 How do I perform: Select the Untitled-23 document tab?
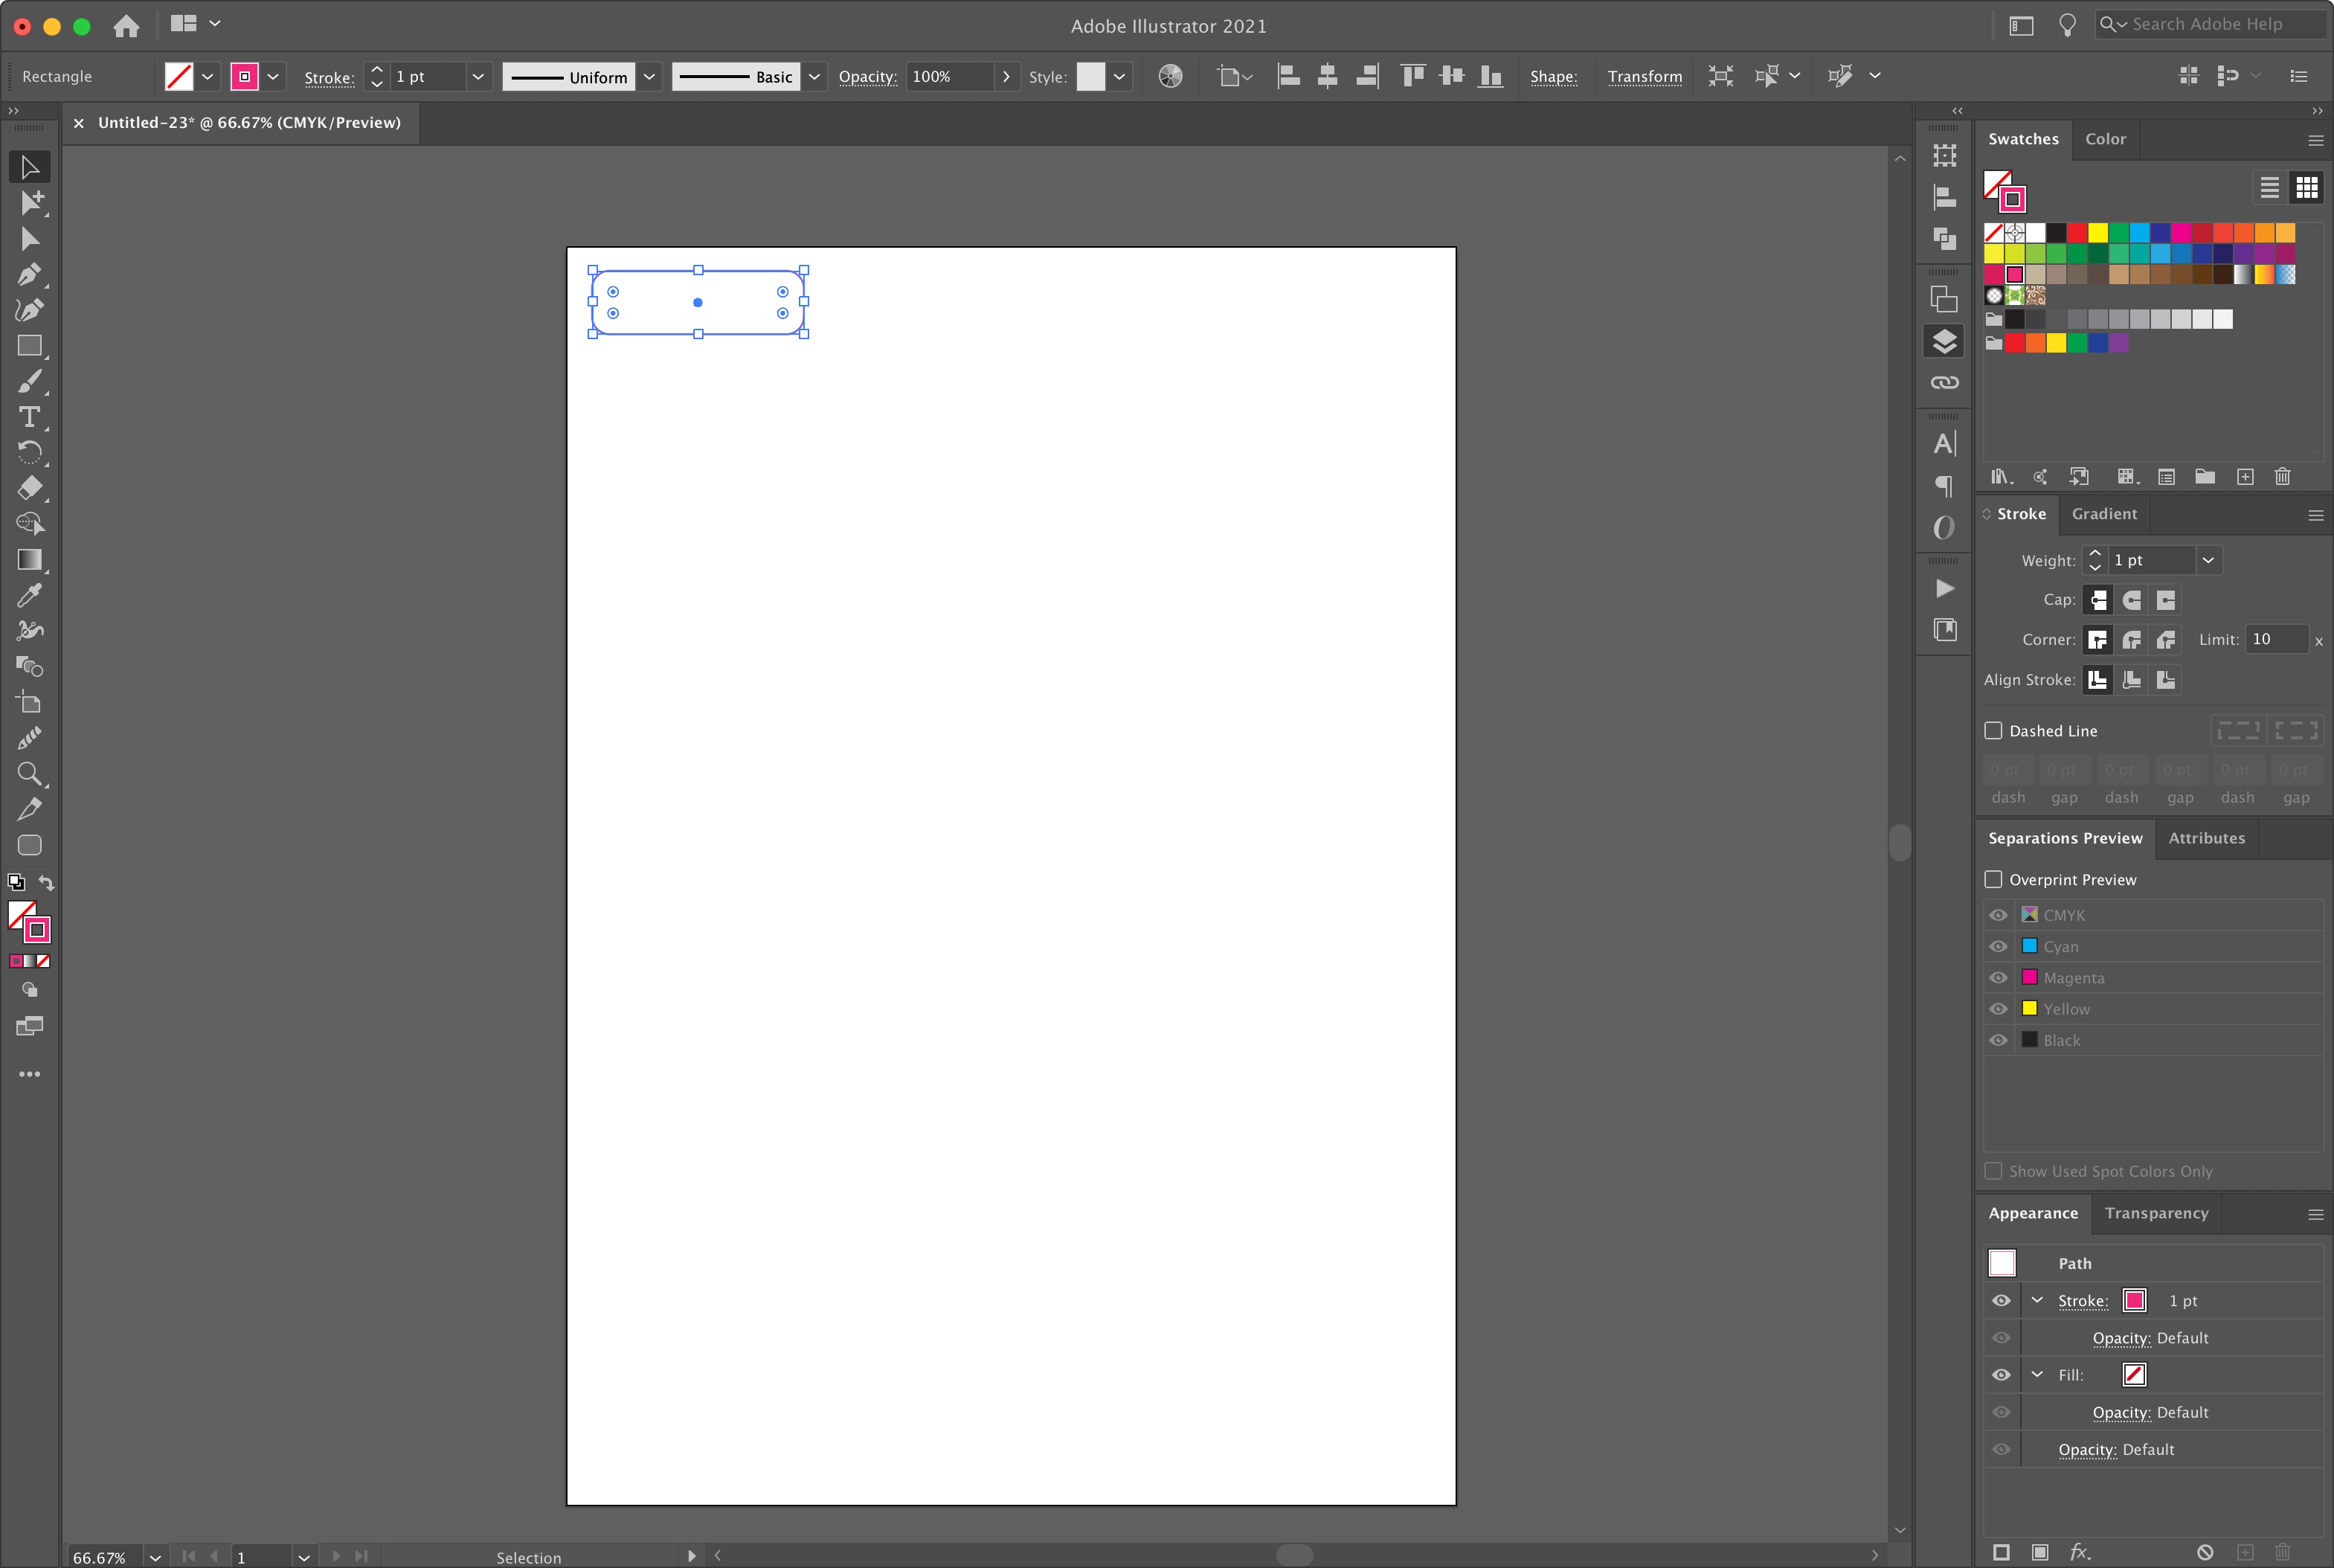pos(249,122)
